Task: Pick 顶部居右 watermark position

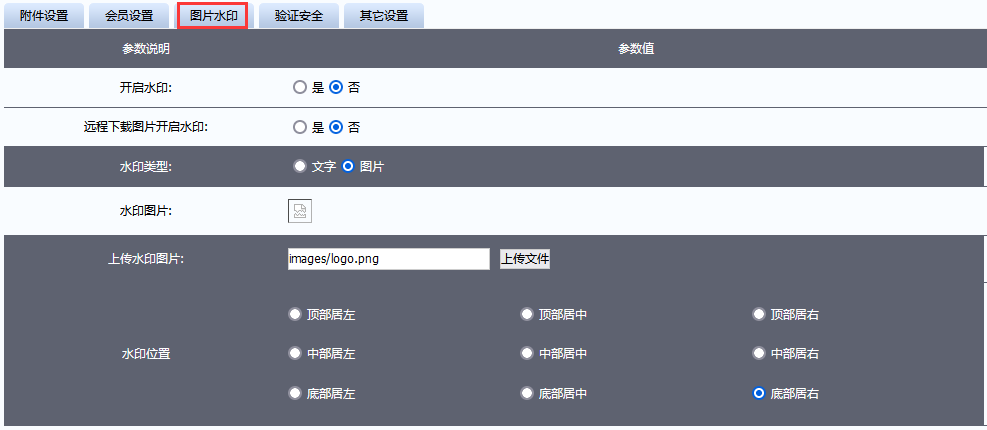Action: click(x=759, y=314)
